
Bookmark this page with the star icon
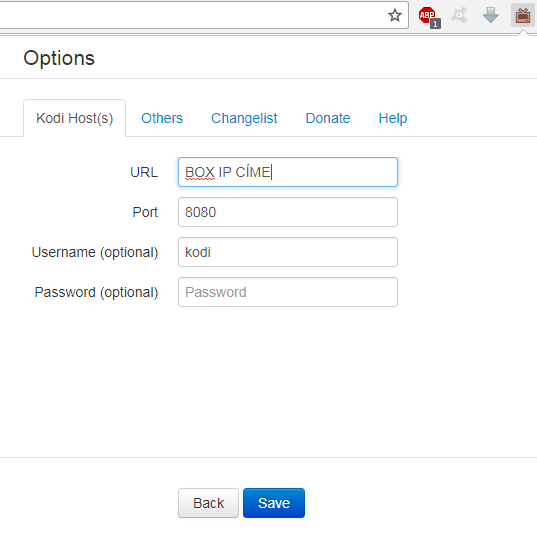[394, 16]
